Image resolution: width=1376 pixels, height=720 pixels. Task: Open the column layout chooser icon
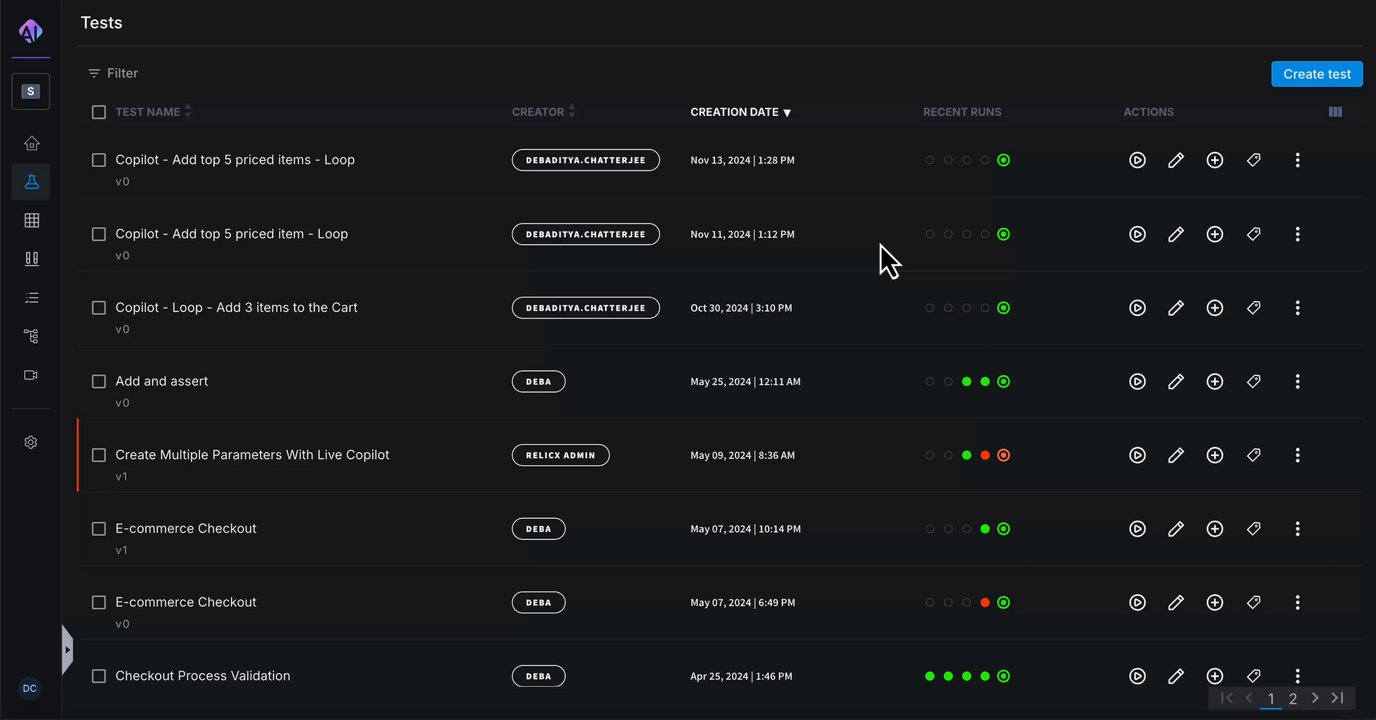tap(1335, 112)
